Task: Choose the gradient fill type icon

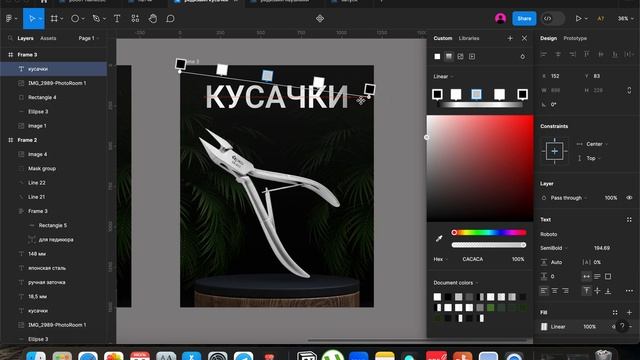Action: pyautogui.click(x=449, y=56)
